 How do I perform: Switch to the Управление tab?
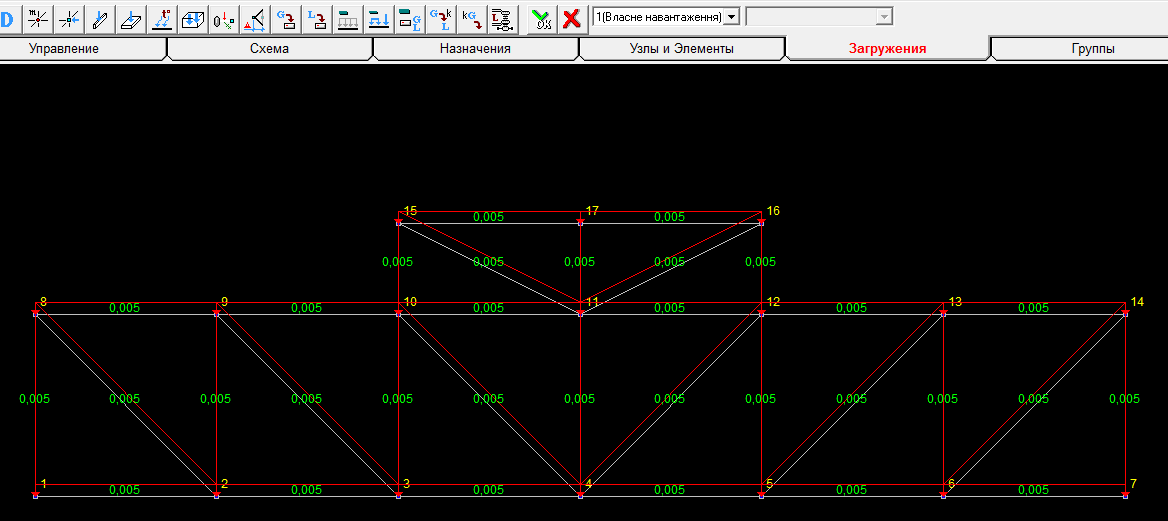[x=63, y=48]
